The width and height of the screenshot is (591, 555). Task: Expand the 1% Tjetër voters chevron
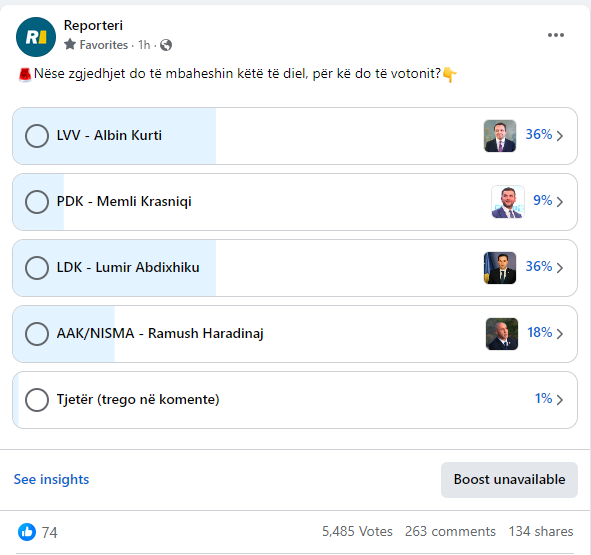tap(560, 400)
